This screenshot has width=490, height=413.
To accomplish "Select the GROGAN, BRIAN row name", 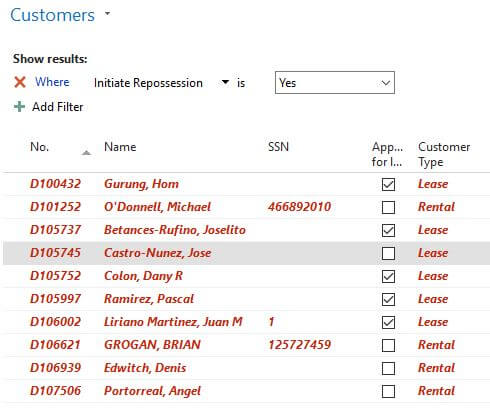I will [152, 345].
